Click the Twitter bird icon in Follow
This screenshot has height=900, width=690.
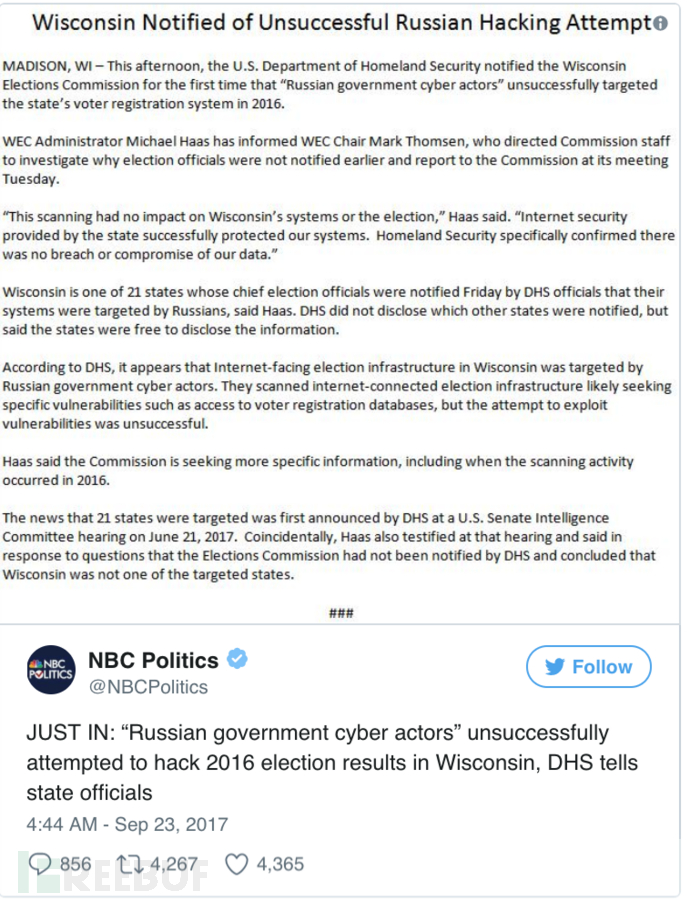(x=555, y=666)
